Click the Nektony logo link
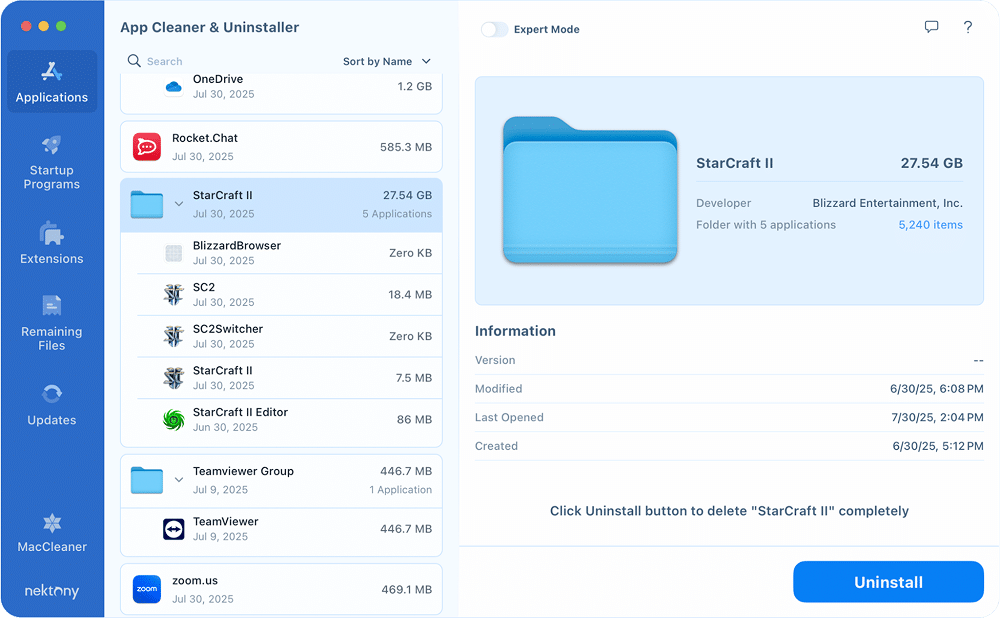This screenshot has width=1000, height=618. pyautogui.click(x=52, y=591)
